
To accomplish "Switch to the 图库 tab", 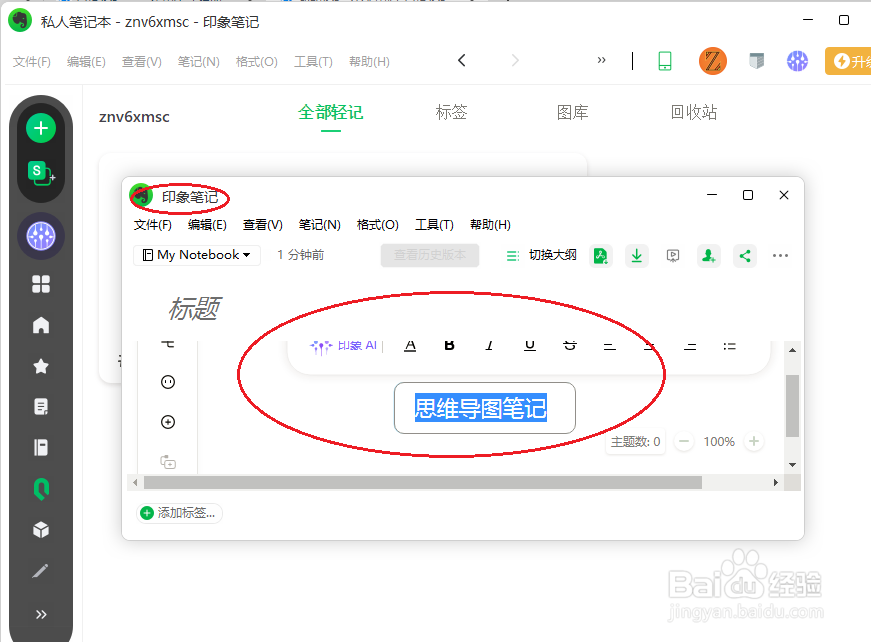I will (x=572, y=112).
